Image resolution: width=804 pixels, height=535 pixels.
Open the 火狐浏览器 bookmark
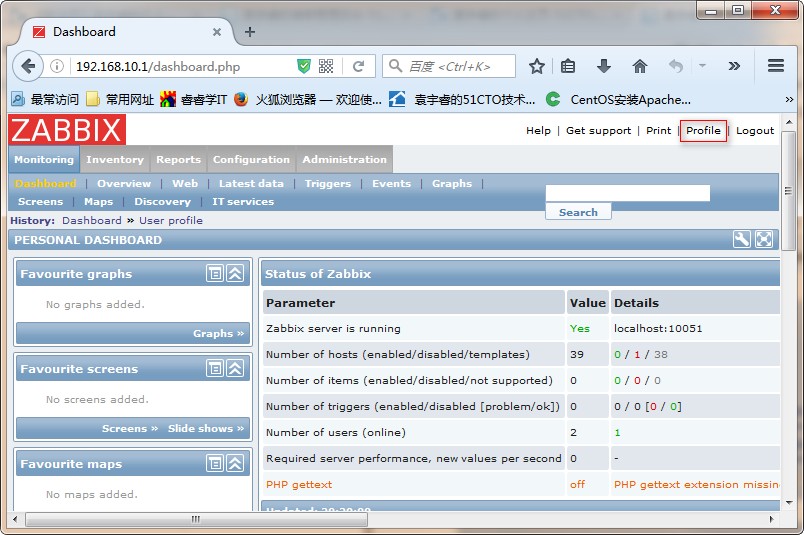click(308, 100)
